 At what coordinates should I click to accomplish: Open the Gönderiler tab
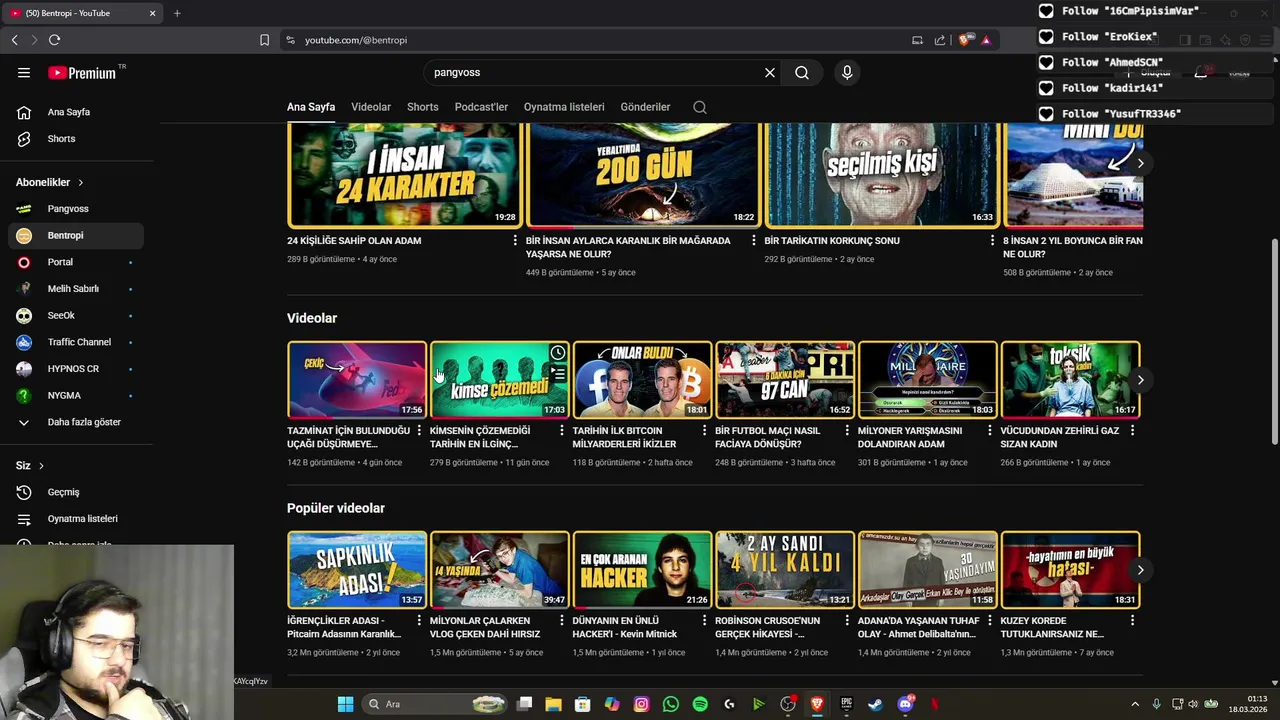tap(645, 107)
